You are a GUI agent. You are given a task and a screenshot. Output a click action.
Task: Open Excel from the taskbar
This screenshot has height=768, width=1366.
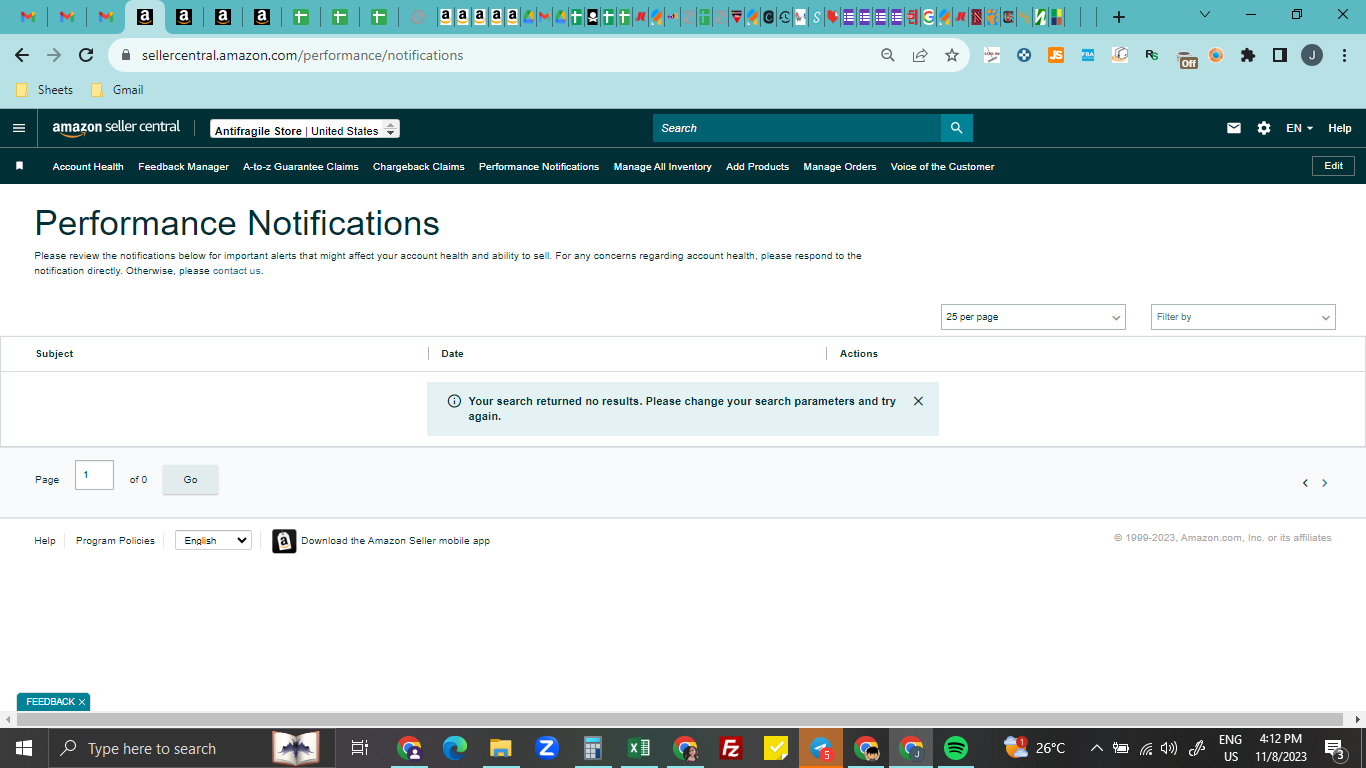(639, 748)
